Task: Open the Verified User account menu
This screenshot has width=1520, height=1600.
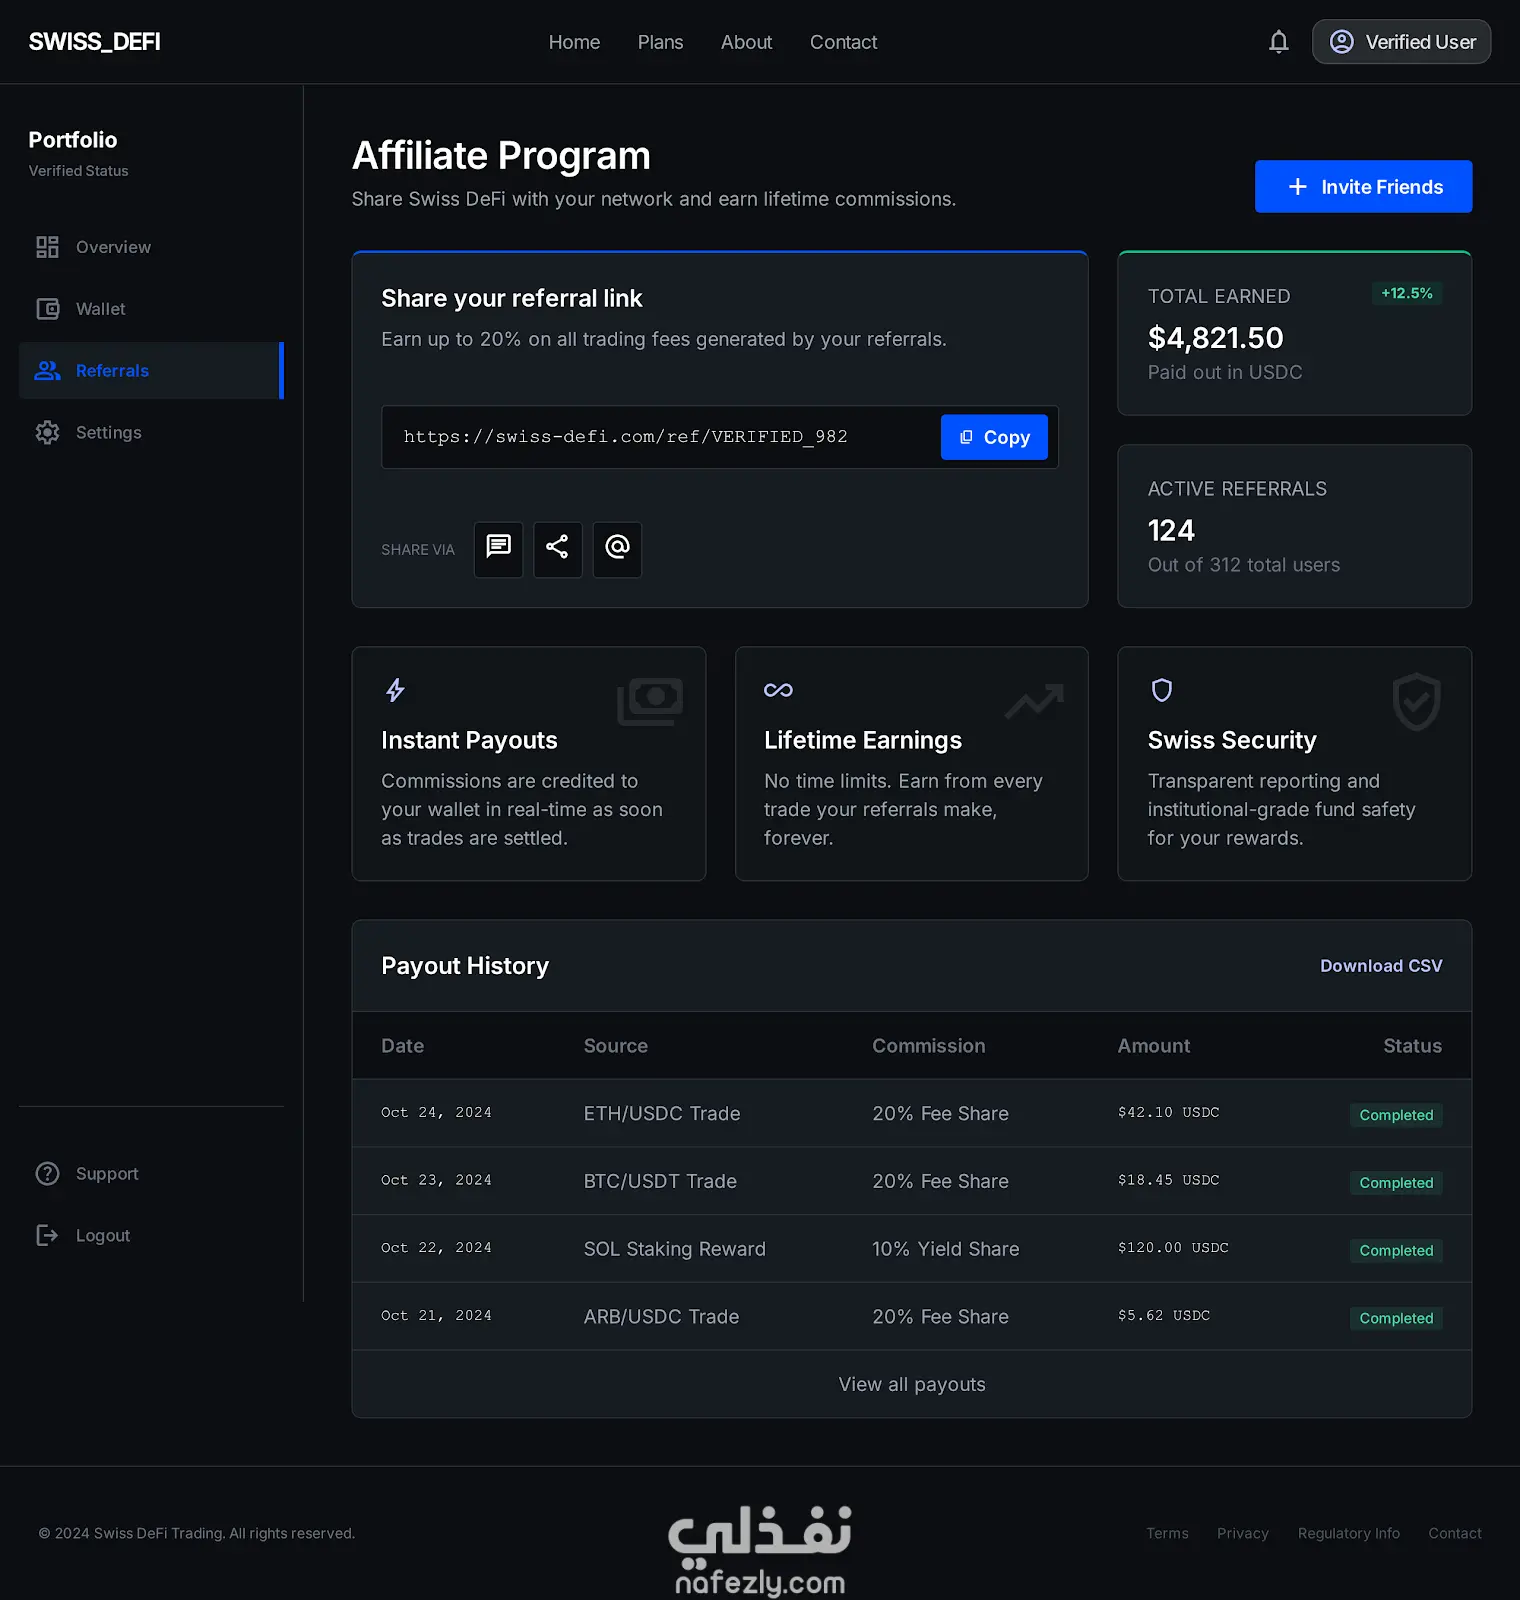Action: pos(1401,42)
